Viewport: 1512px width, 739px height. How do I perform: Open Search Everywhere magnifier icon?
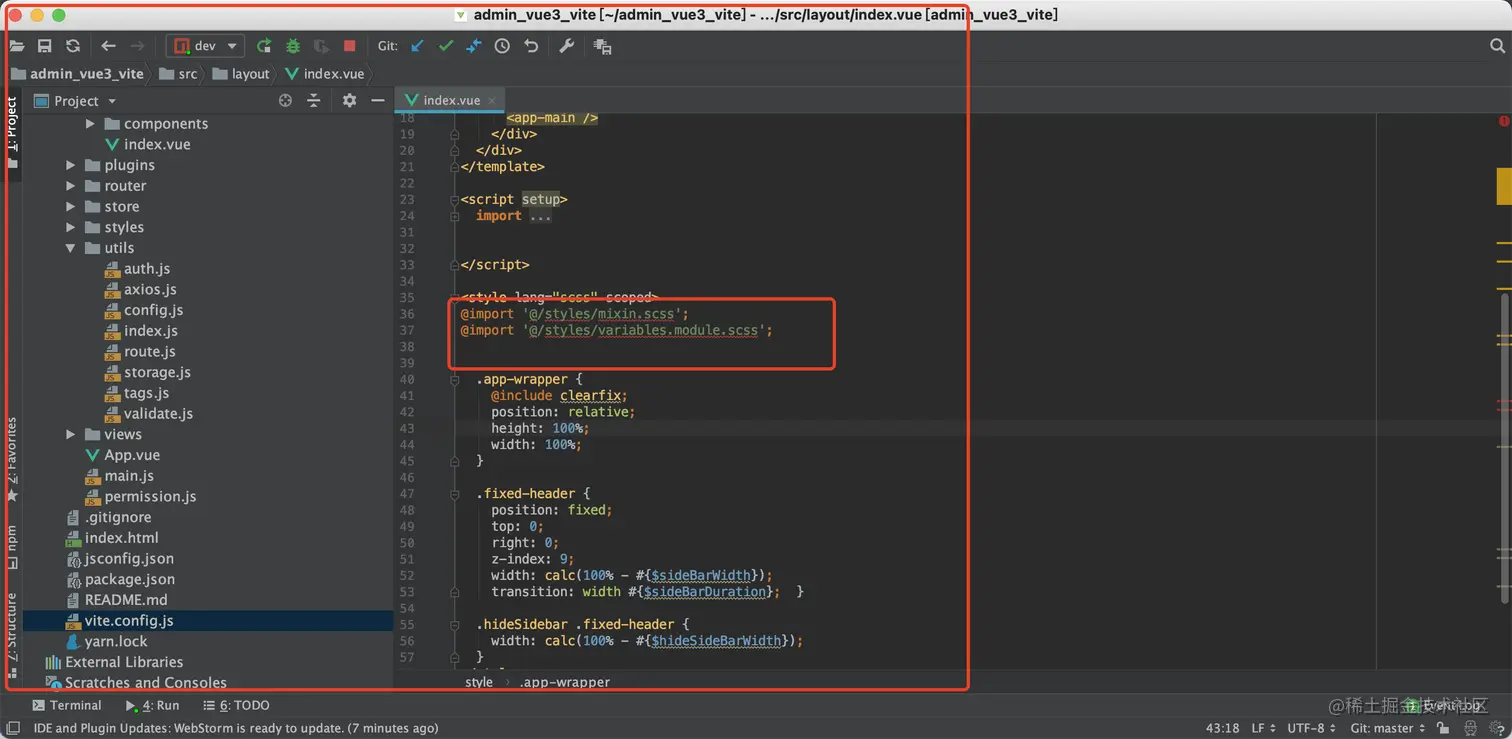(1497, 46)
